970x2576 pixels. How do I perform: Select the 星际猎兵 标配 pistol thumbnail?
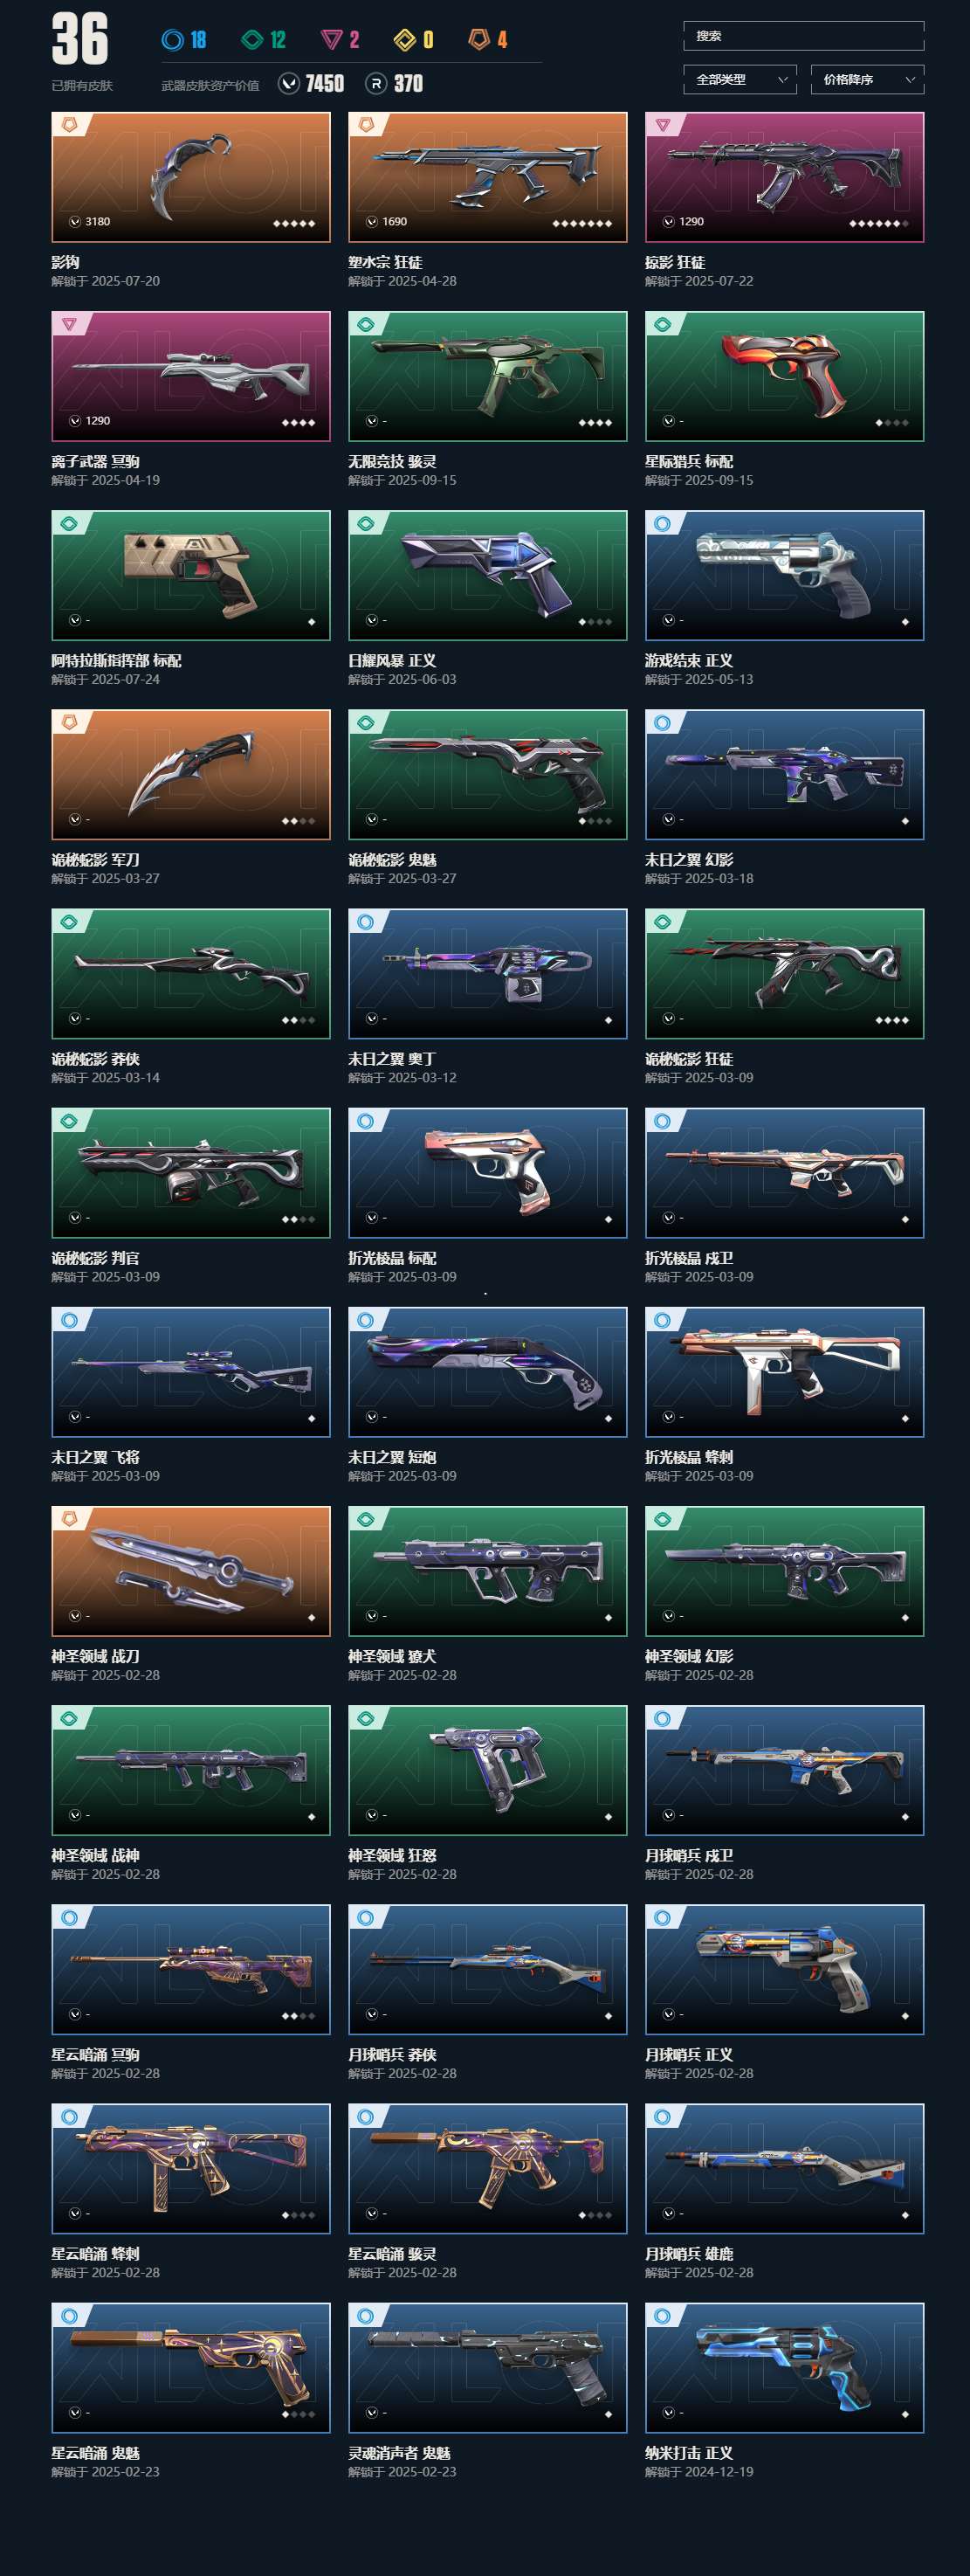(x=785, y=376)
